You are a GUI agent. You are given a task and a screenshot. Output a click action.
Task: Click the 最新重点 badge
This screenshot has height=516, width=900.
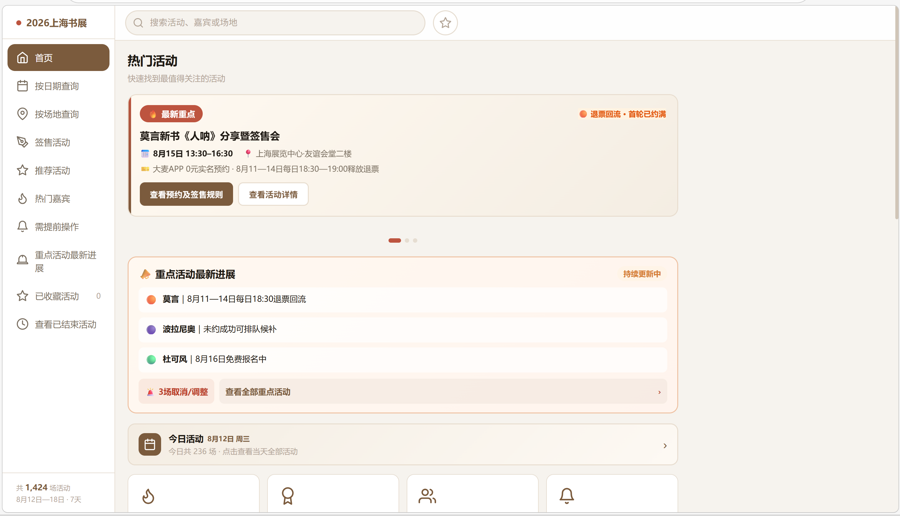pos(171,114)
